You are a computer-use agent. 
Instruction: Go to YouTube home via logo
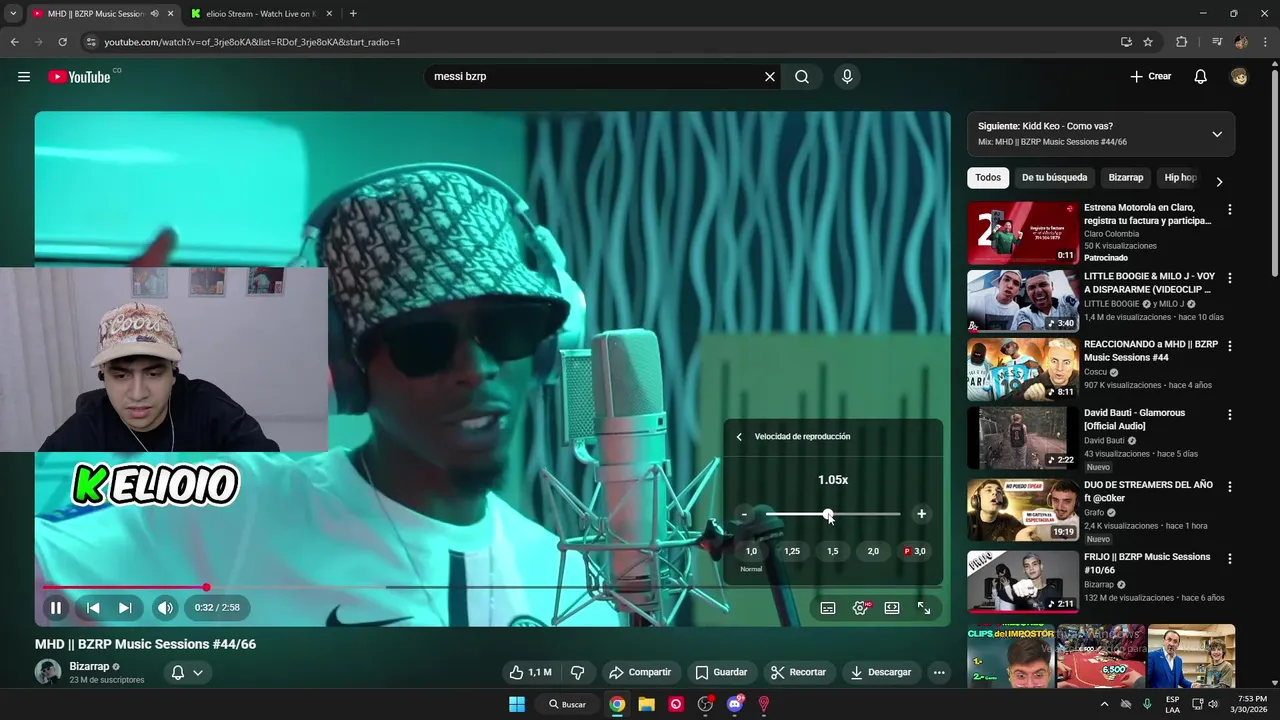pos(79,77)
